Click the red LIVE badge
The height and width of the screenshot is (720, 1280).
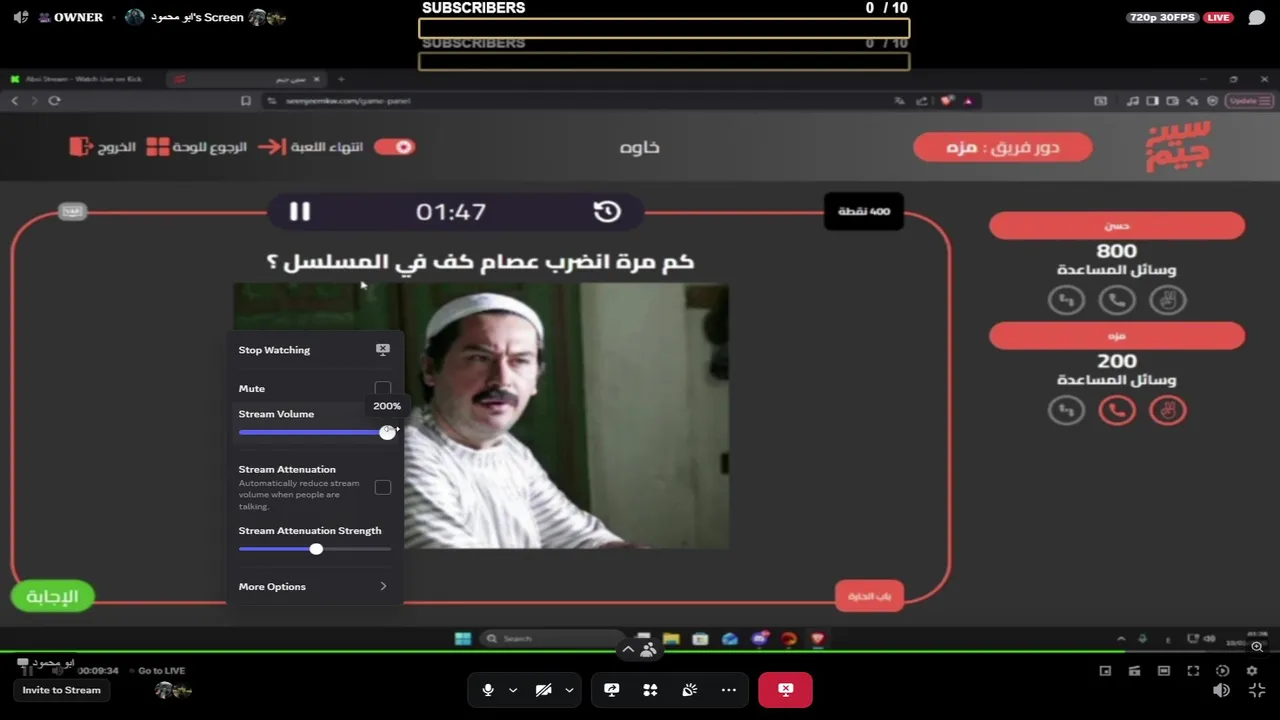click(1218, 18)
